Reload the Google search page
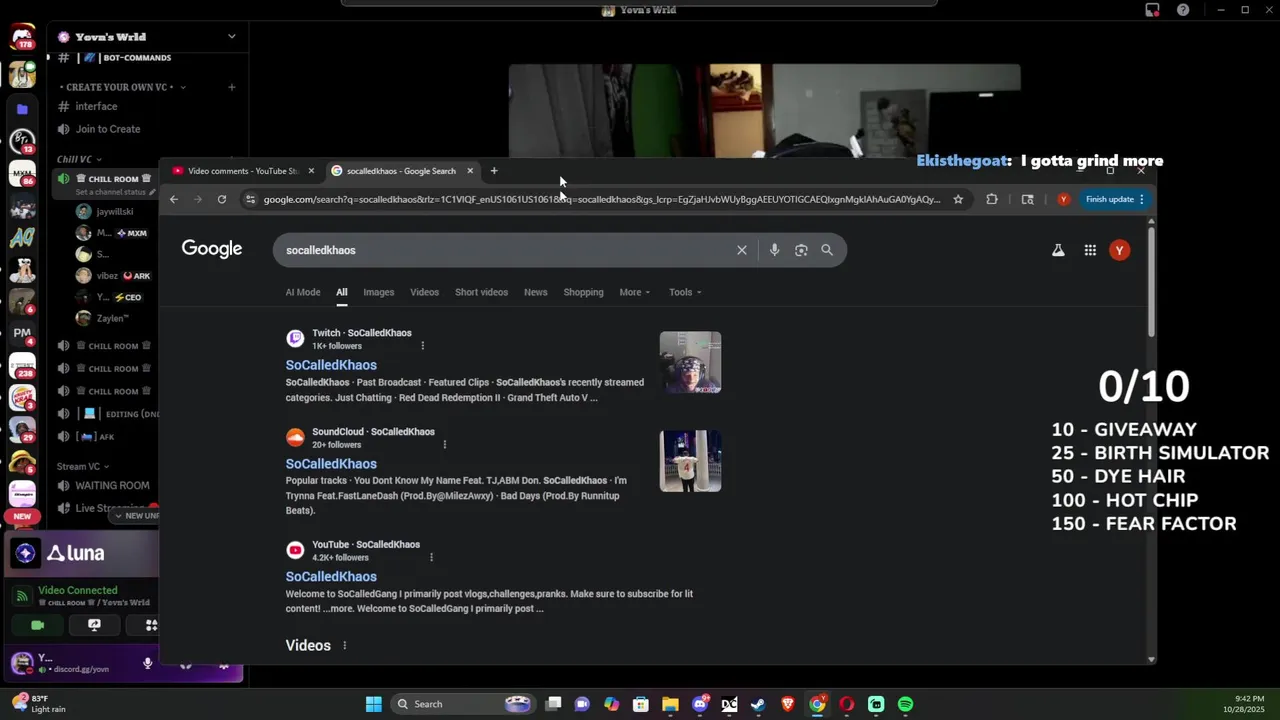 coord(222,199)
